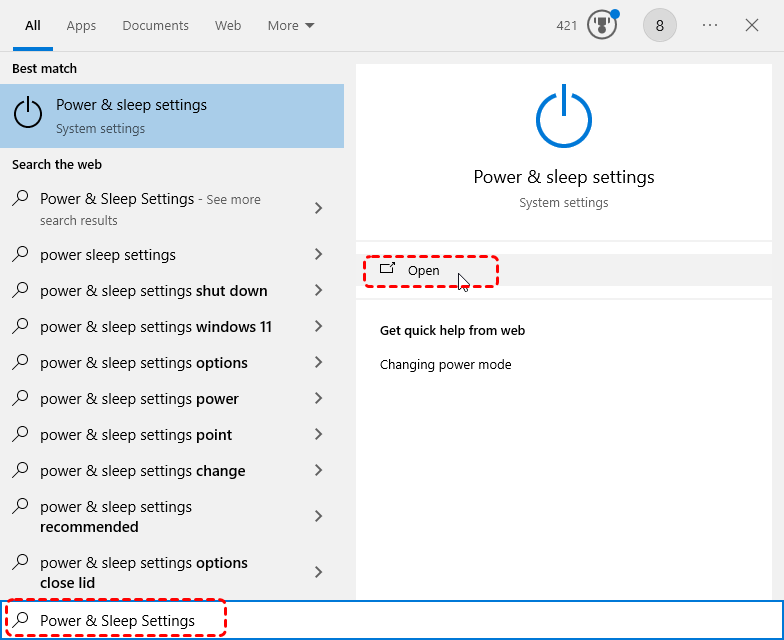Open Changing power mode help link
The image size is (784, 640).
pyautogui.click(x=446, y=364)
